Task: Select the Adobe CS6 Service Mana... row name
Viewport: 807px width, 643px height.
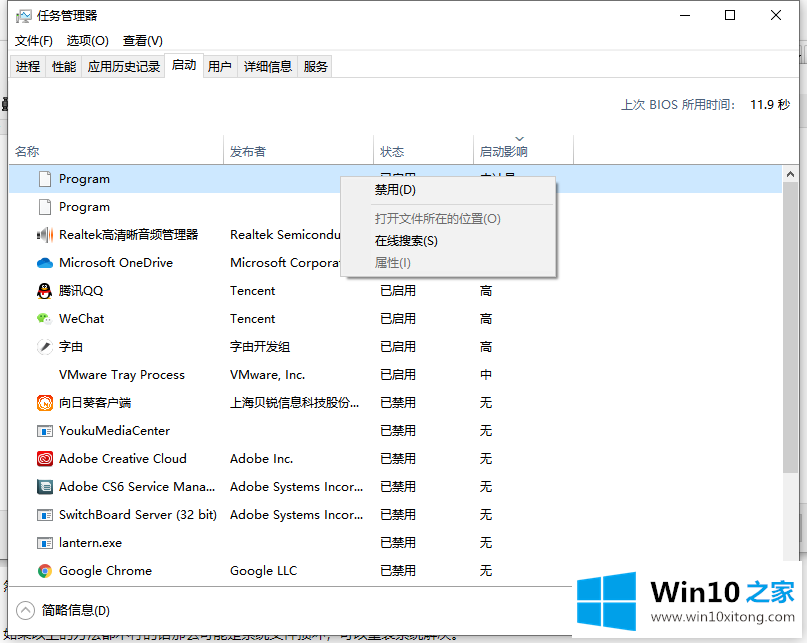Action: tap(137, 486)
